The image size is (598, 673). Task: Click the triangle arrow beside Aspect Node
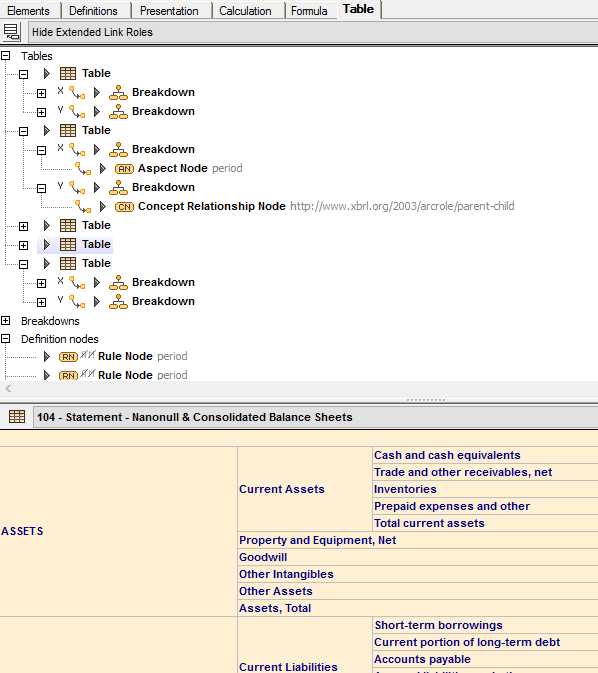pos(103,168)
